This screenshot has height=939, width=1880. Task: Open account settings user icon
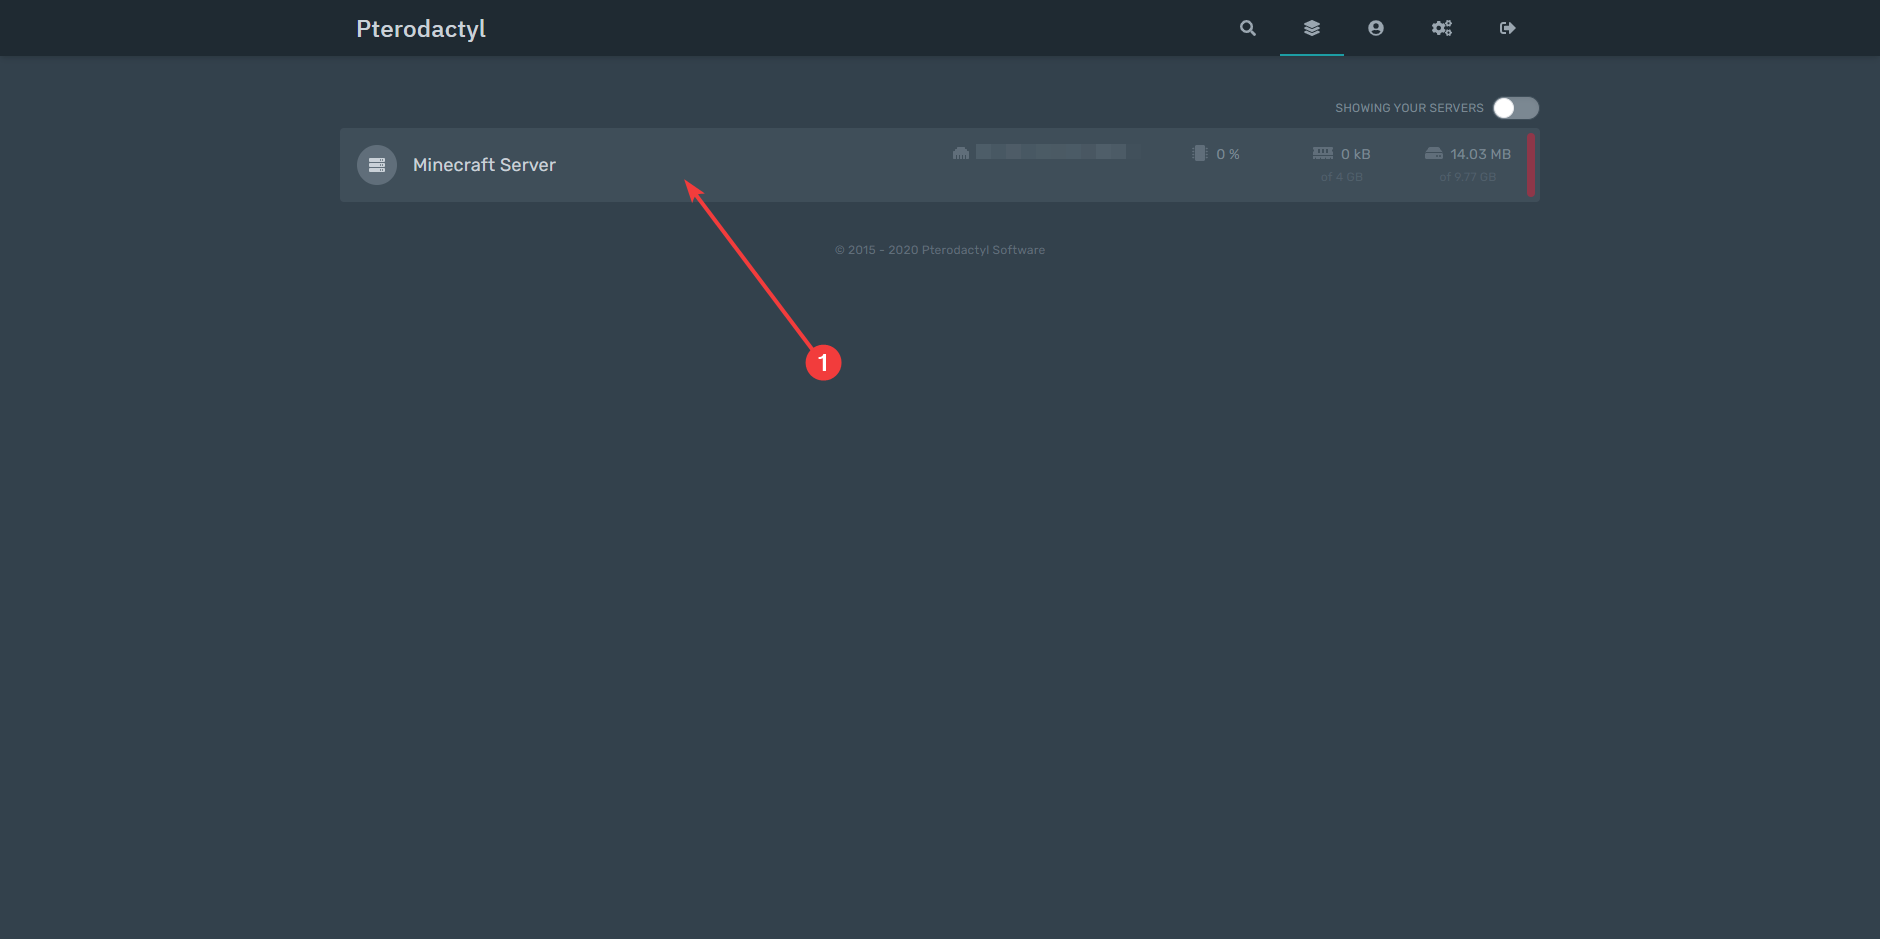pyautogui.click(x=1376, y=28)
